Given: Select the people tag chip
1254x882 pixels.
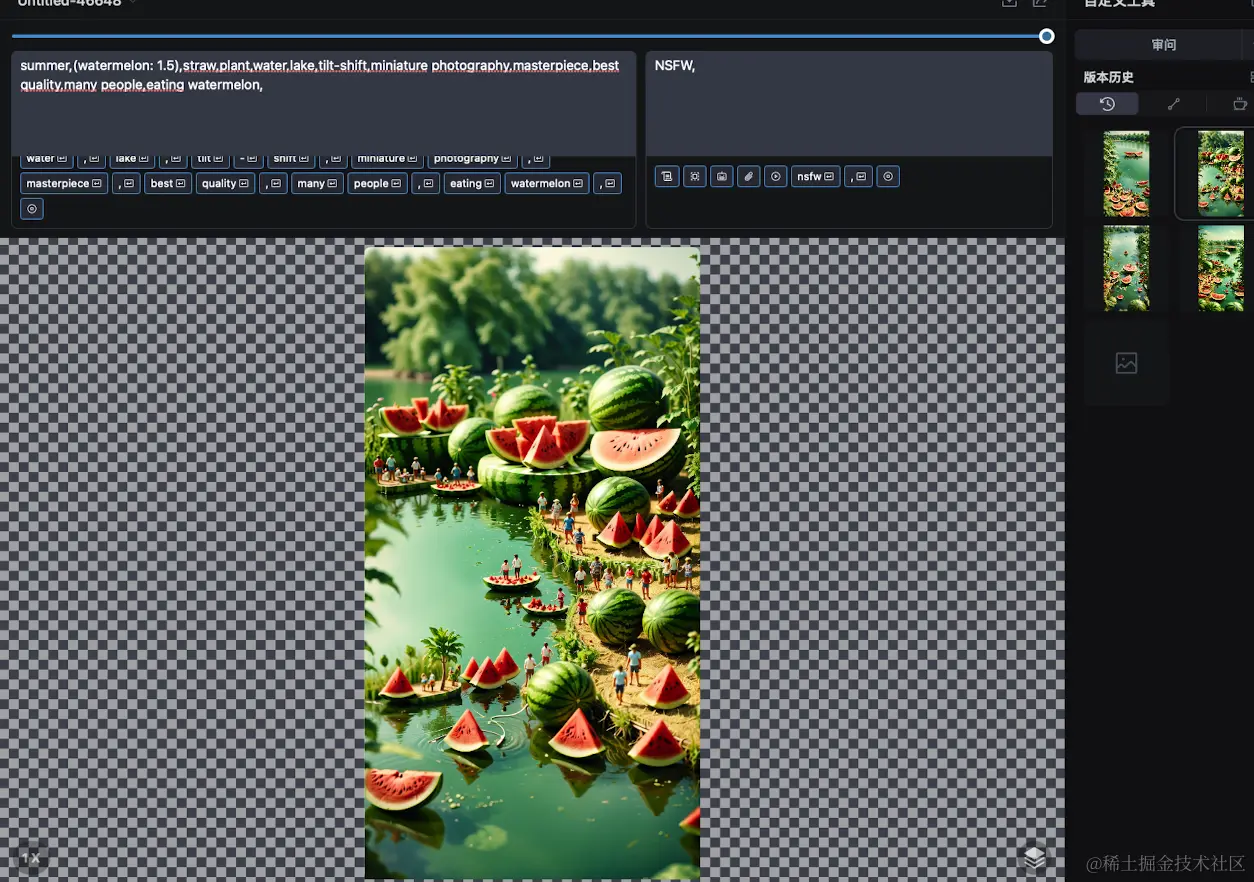Looking at the screenshot, I should [378, 184].
